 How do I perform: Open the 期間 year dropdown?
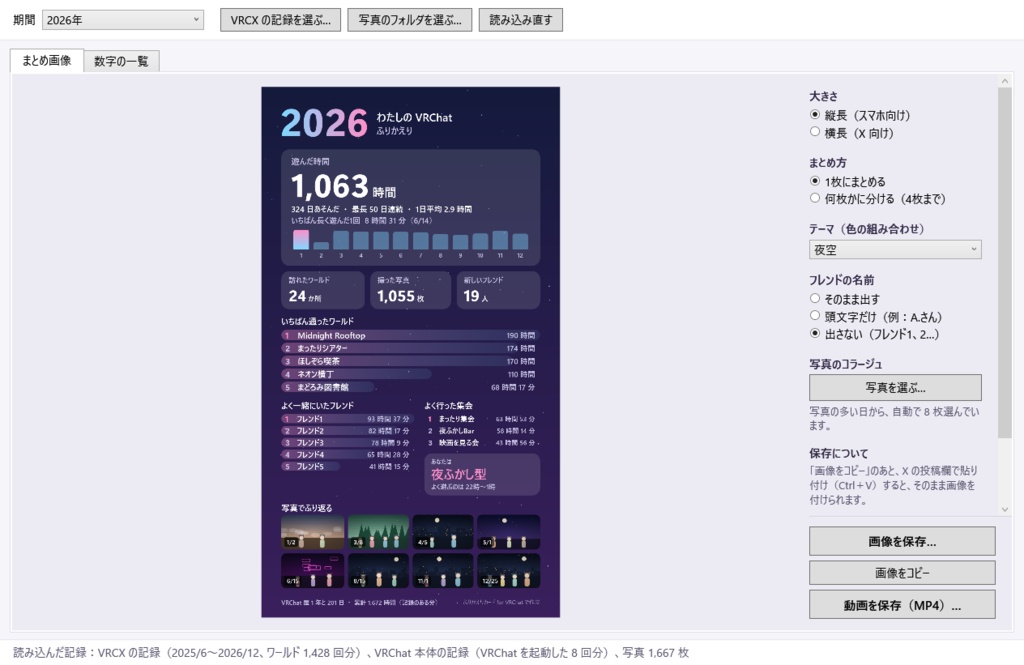point(123,20)
